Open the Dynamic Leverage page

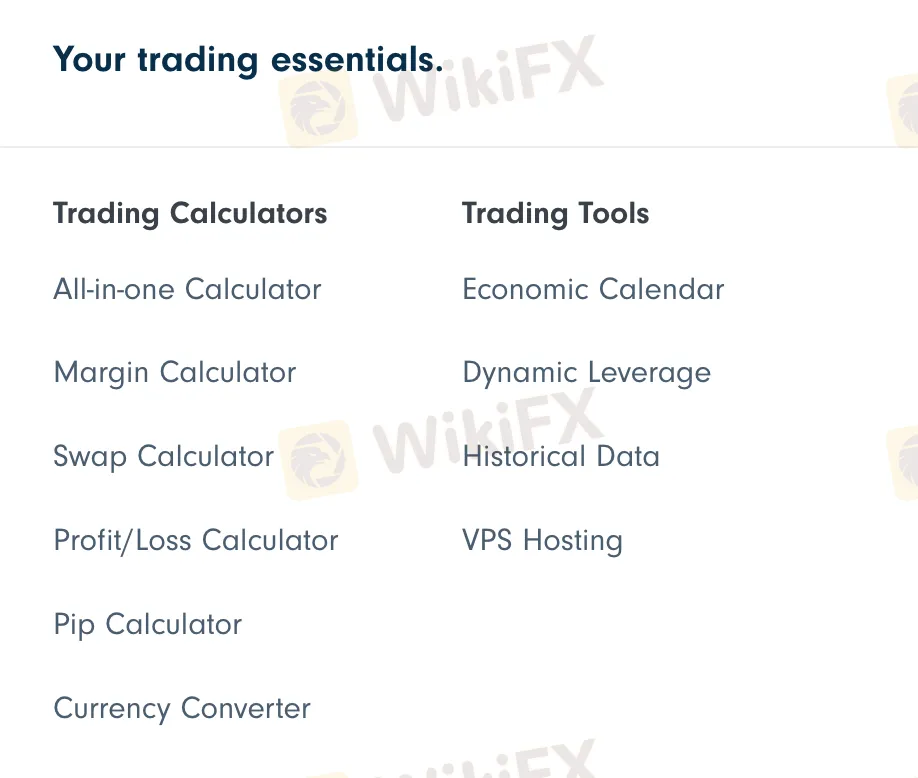(587, 373)
